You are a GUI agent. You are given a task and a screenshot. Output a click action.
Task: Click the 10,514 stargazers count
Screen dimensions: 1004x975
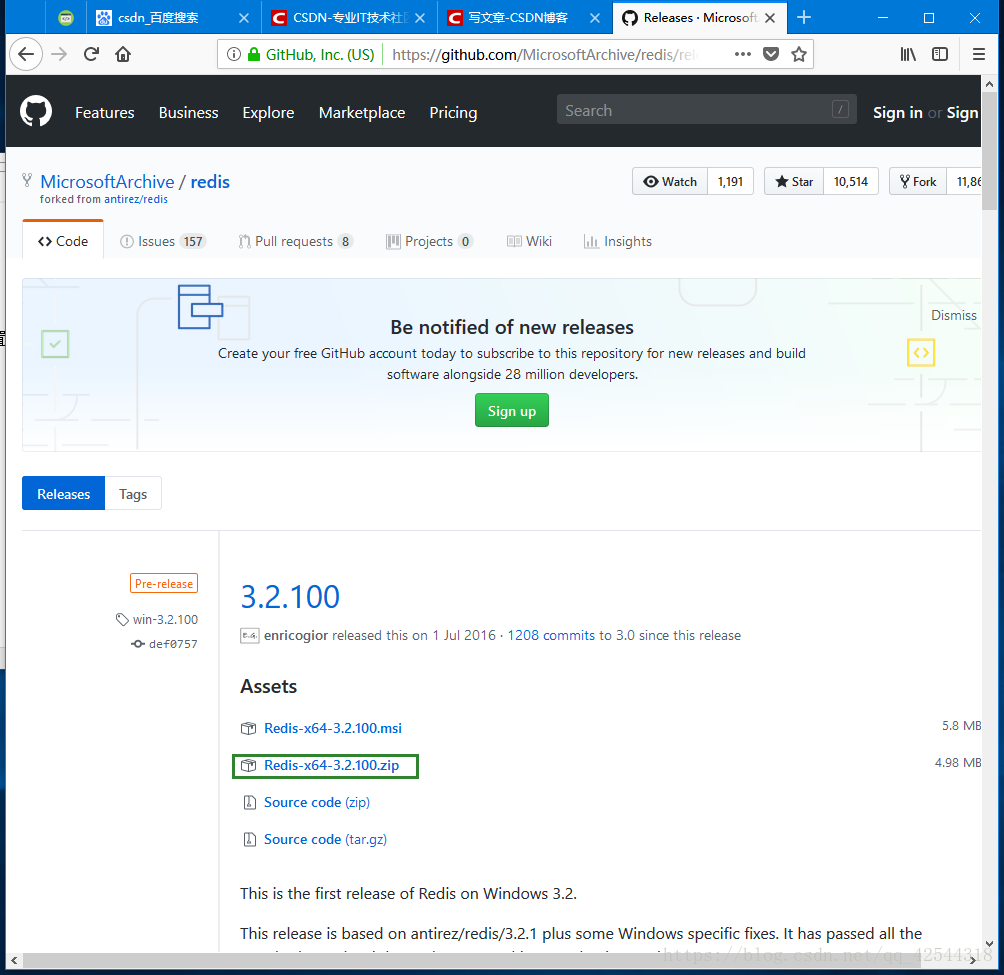click(x=850, y=181)
